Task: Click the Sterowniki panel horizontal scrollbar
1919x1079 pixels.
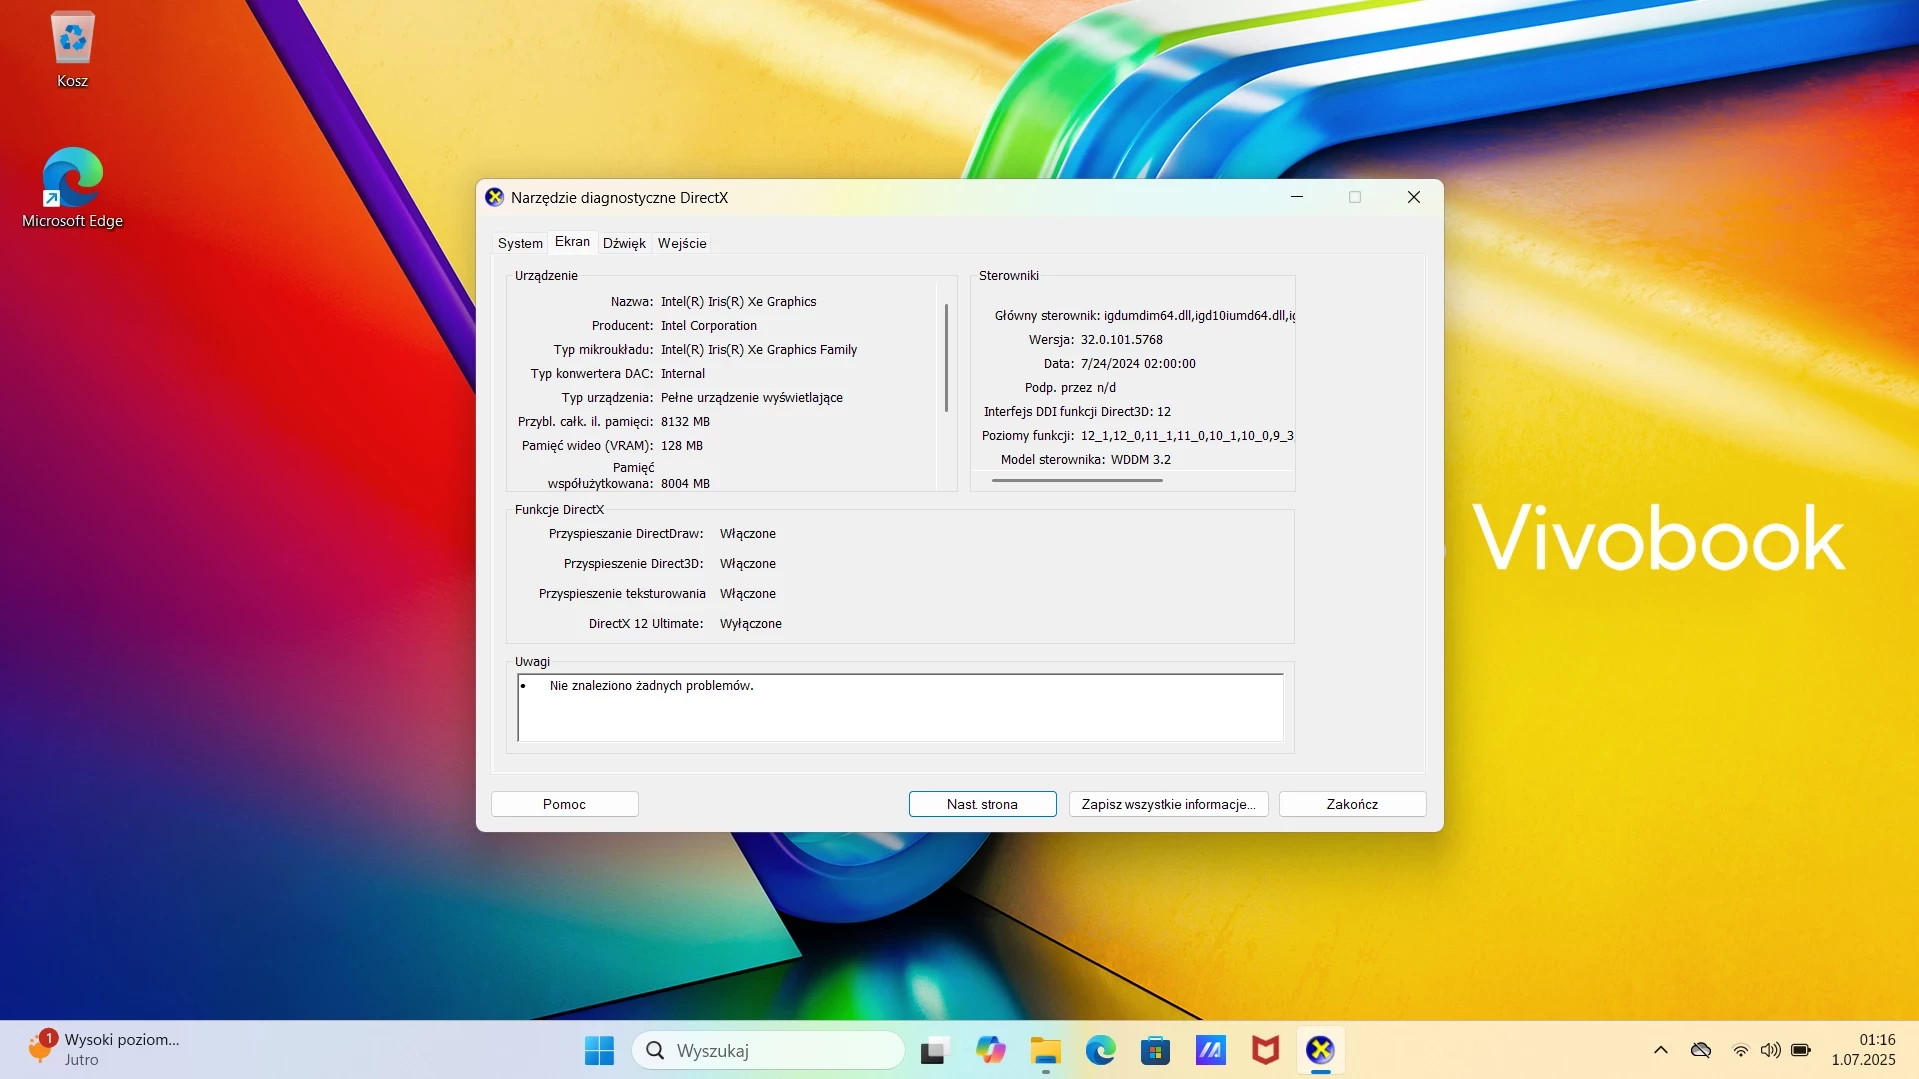Action: pyautogui.click(x=1077, y=480)
